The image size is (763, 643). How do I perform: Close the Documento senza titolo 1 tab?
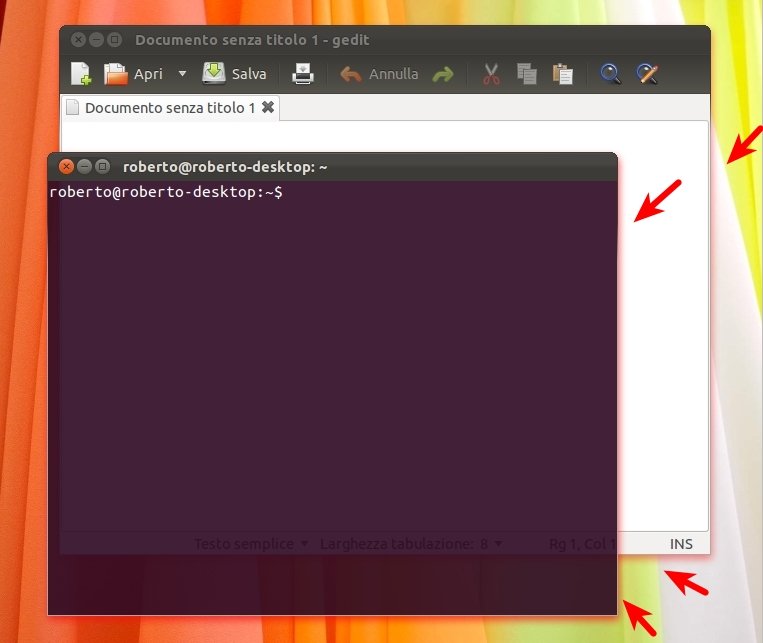click(268, 107)
